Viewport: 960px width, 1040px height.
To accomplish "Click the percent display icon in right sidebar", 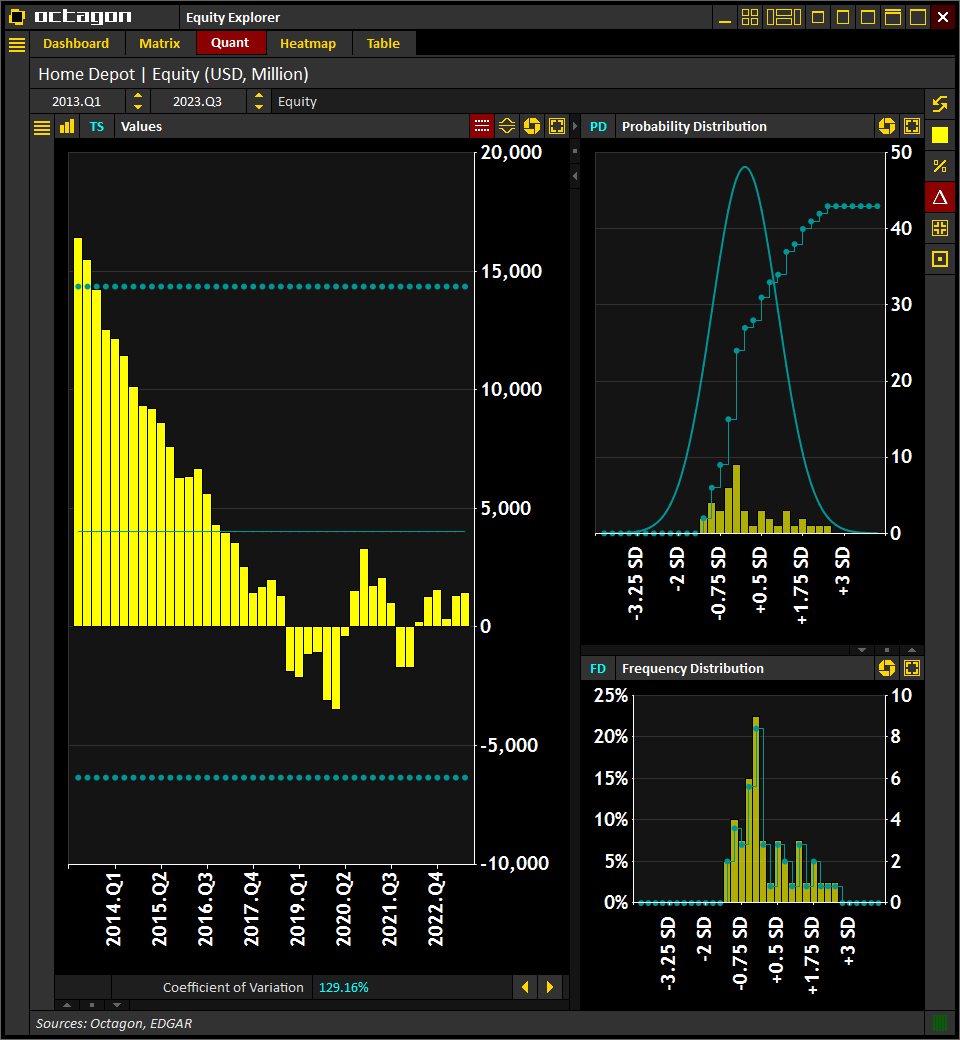I will click(x=940, y=166).
